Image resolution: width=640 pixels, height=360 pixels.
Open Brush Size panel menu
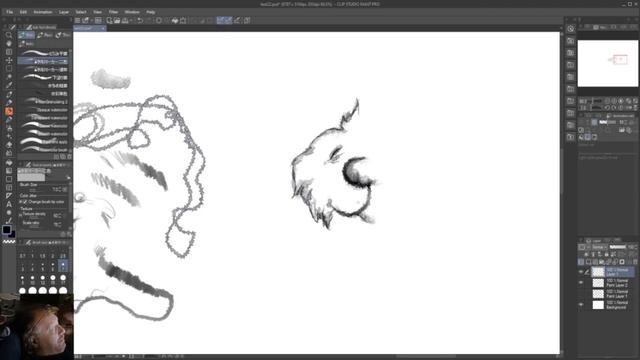(21, 242)
